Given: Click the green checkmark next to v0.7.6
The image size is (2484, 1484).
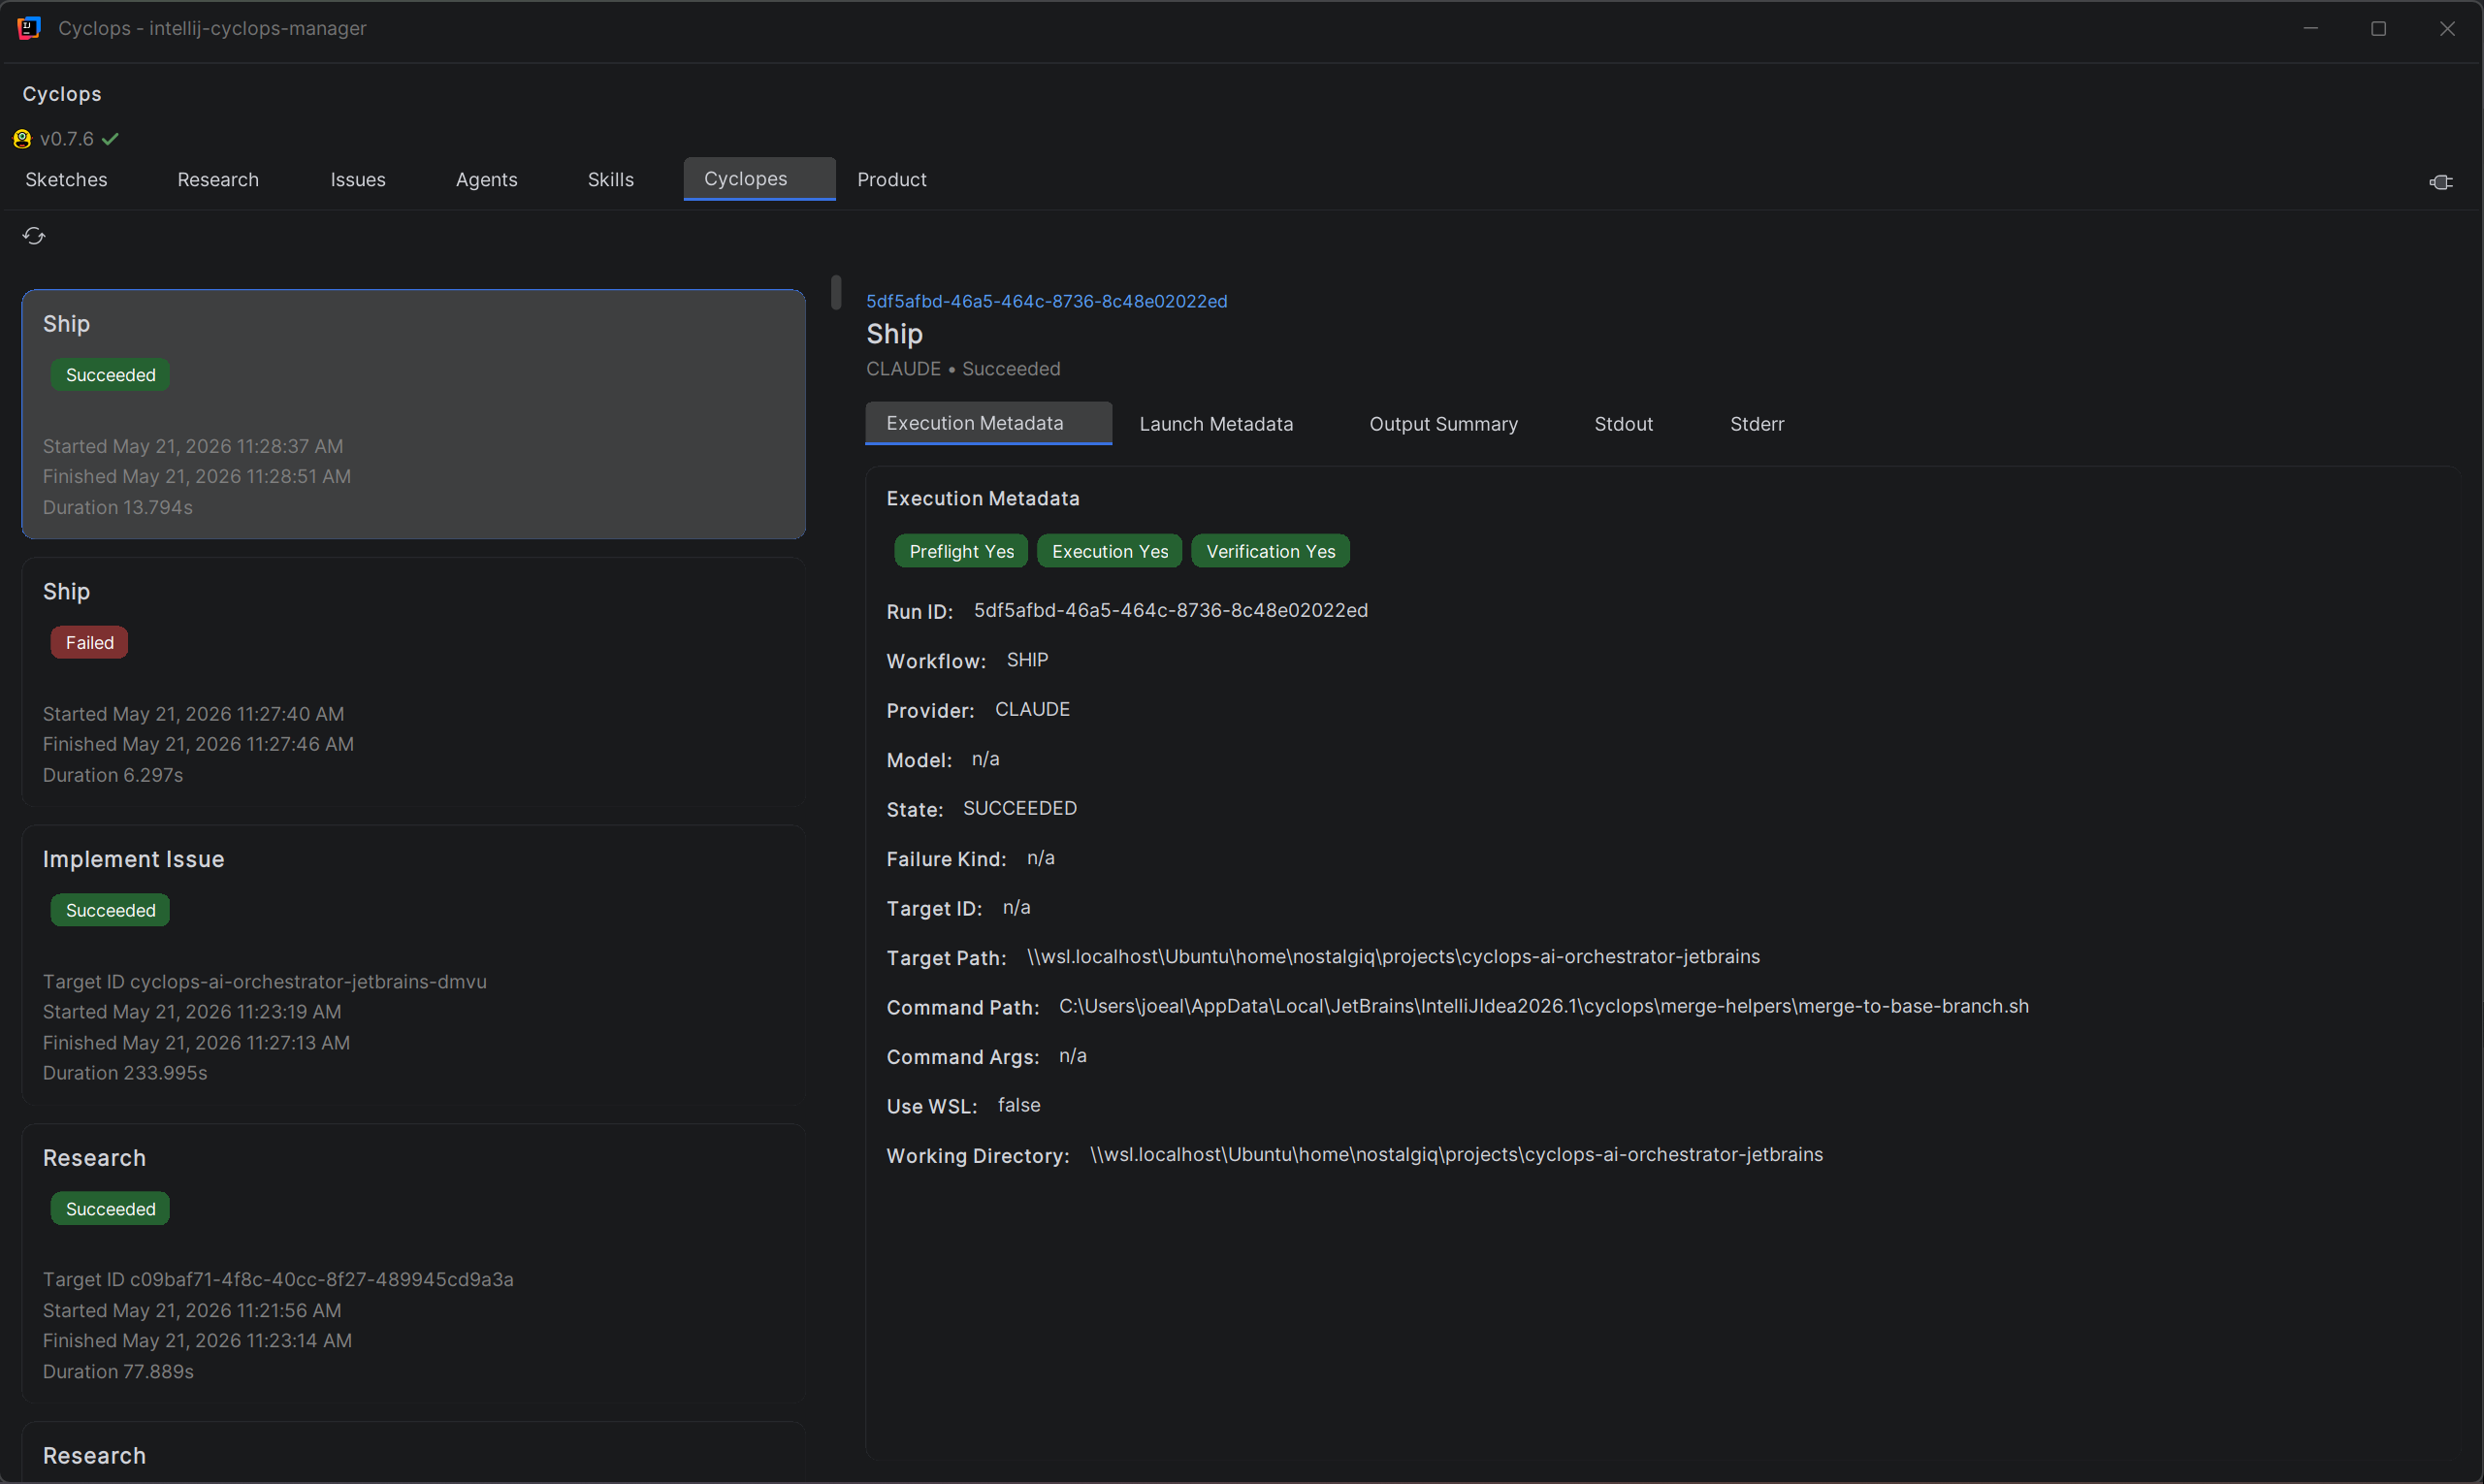Looking at the screenshot, I should coord(111,139).
